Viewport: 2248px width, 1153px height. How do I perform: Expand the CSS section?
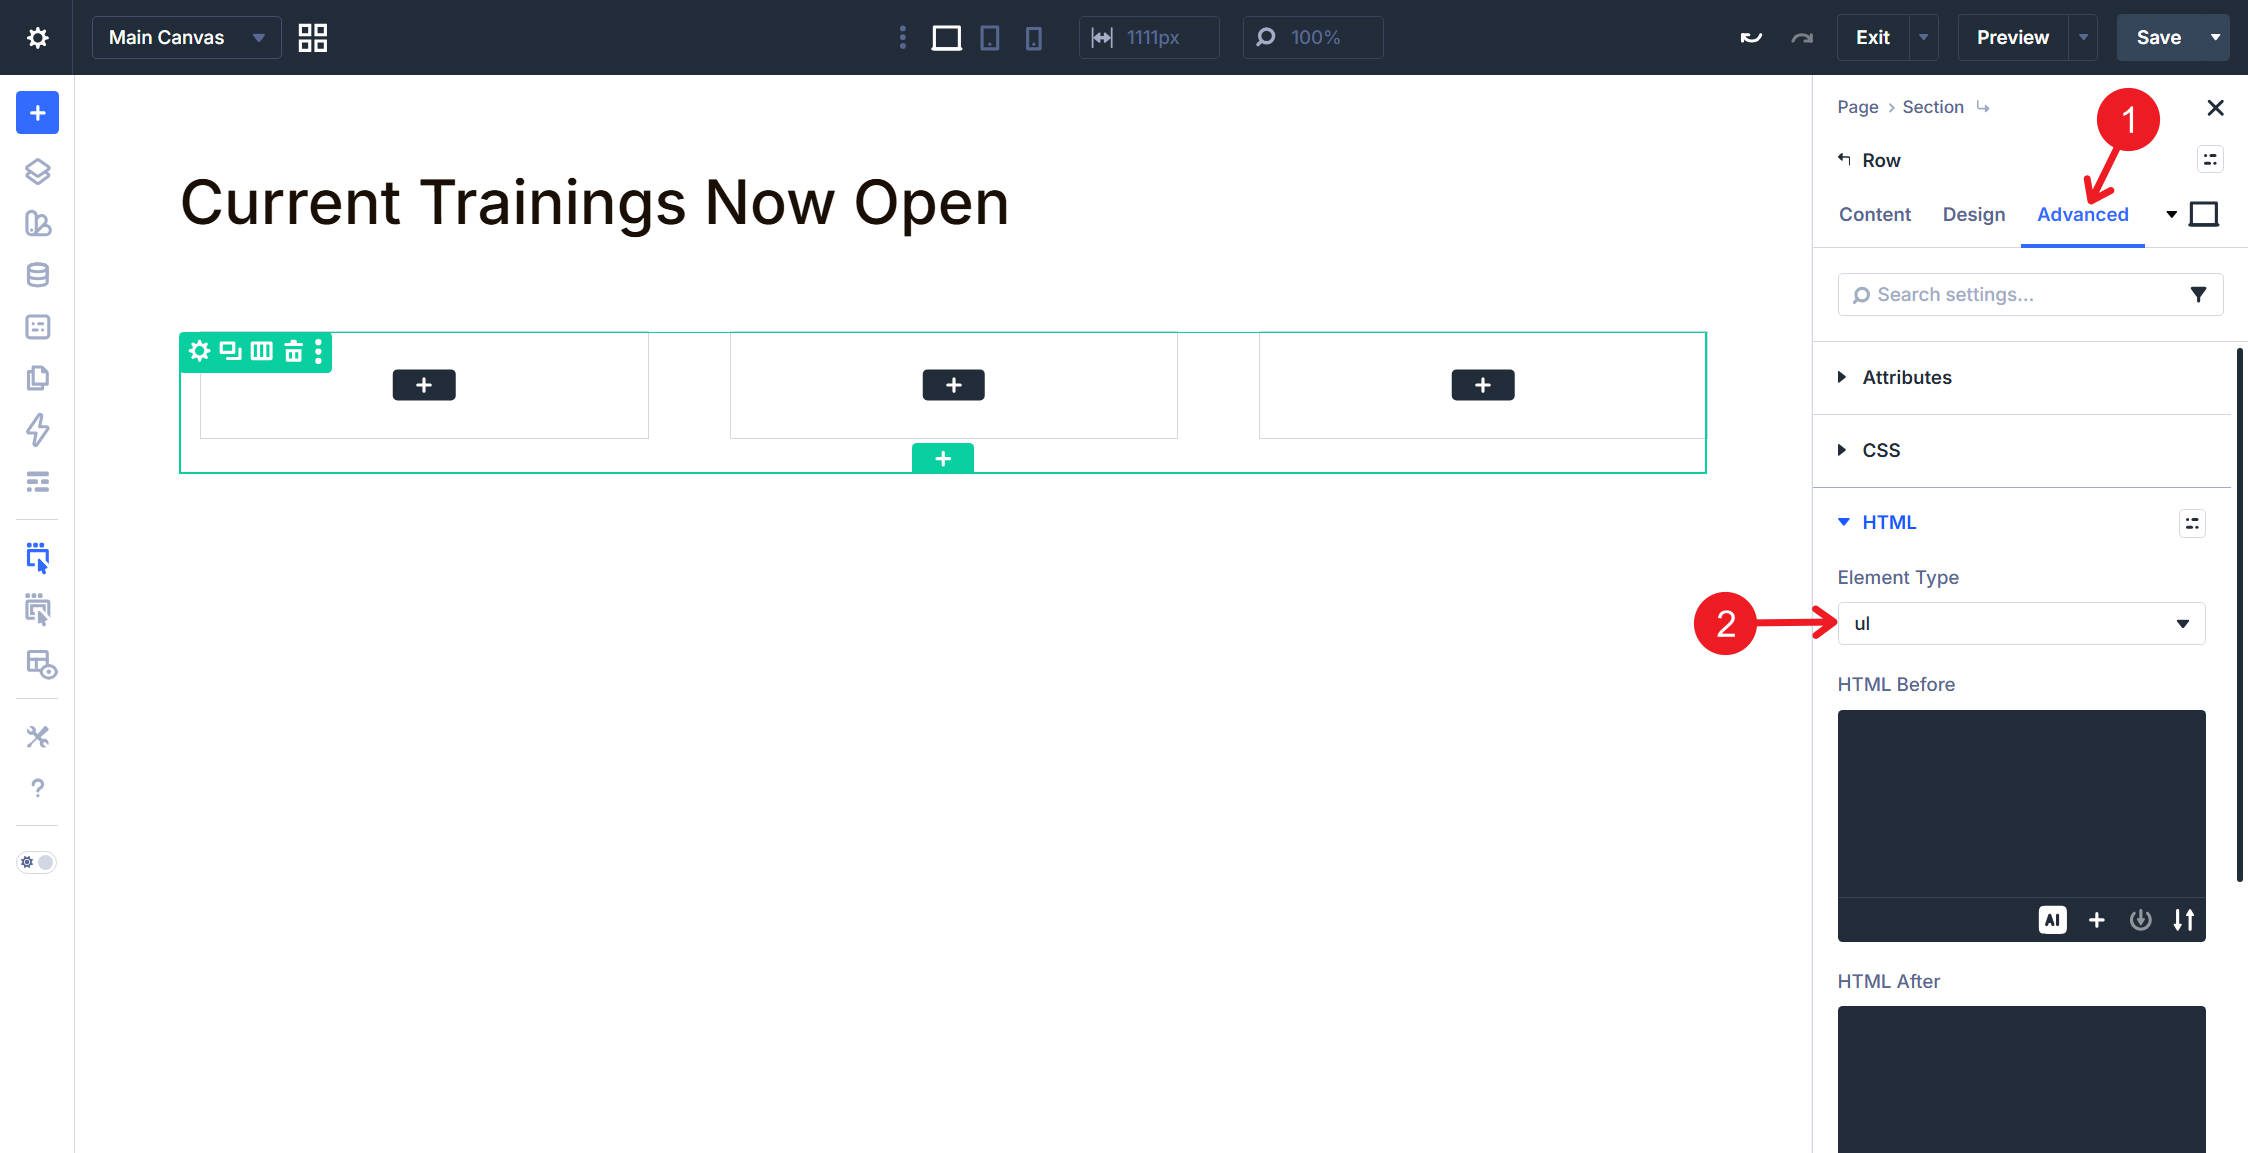tap(1881, 450)
